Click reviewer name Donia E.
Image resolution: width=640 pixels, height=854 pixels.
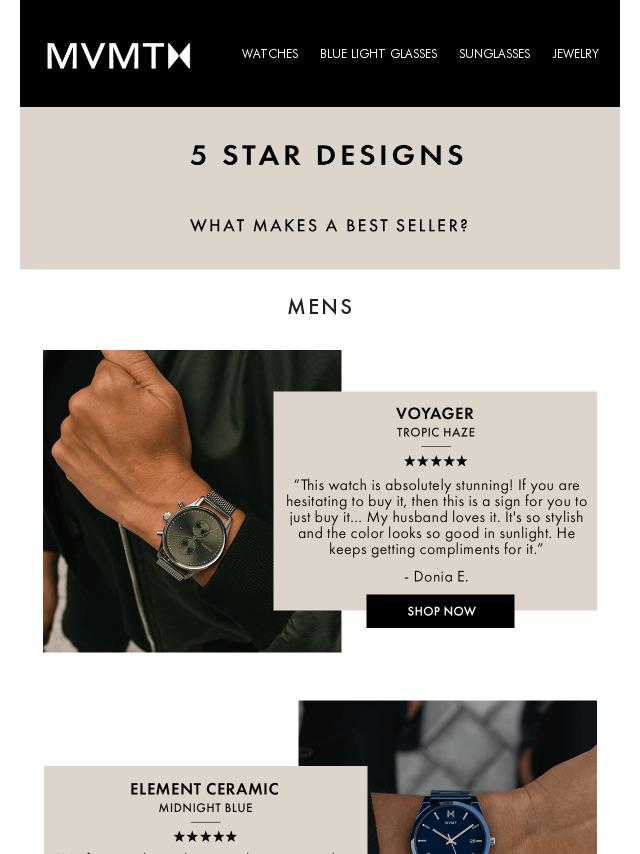[436, 576]
